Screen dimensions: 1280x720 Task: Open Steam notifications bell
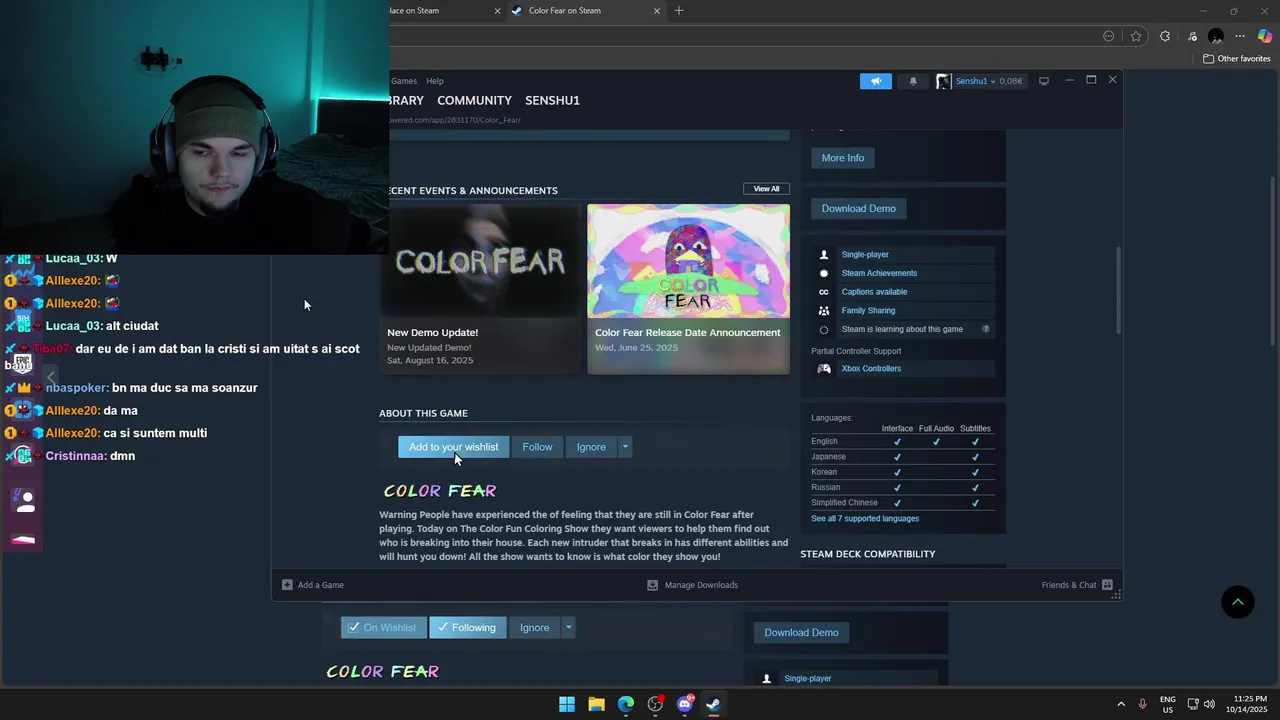coord(913,81)
